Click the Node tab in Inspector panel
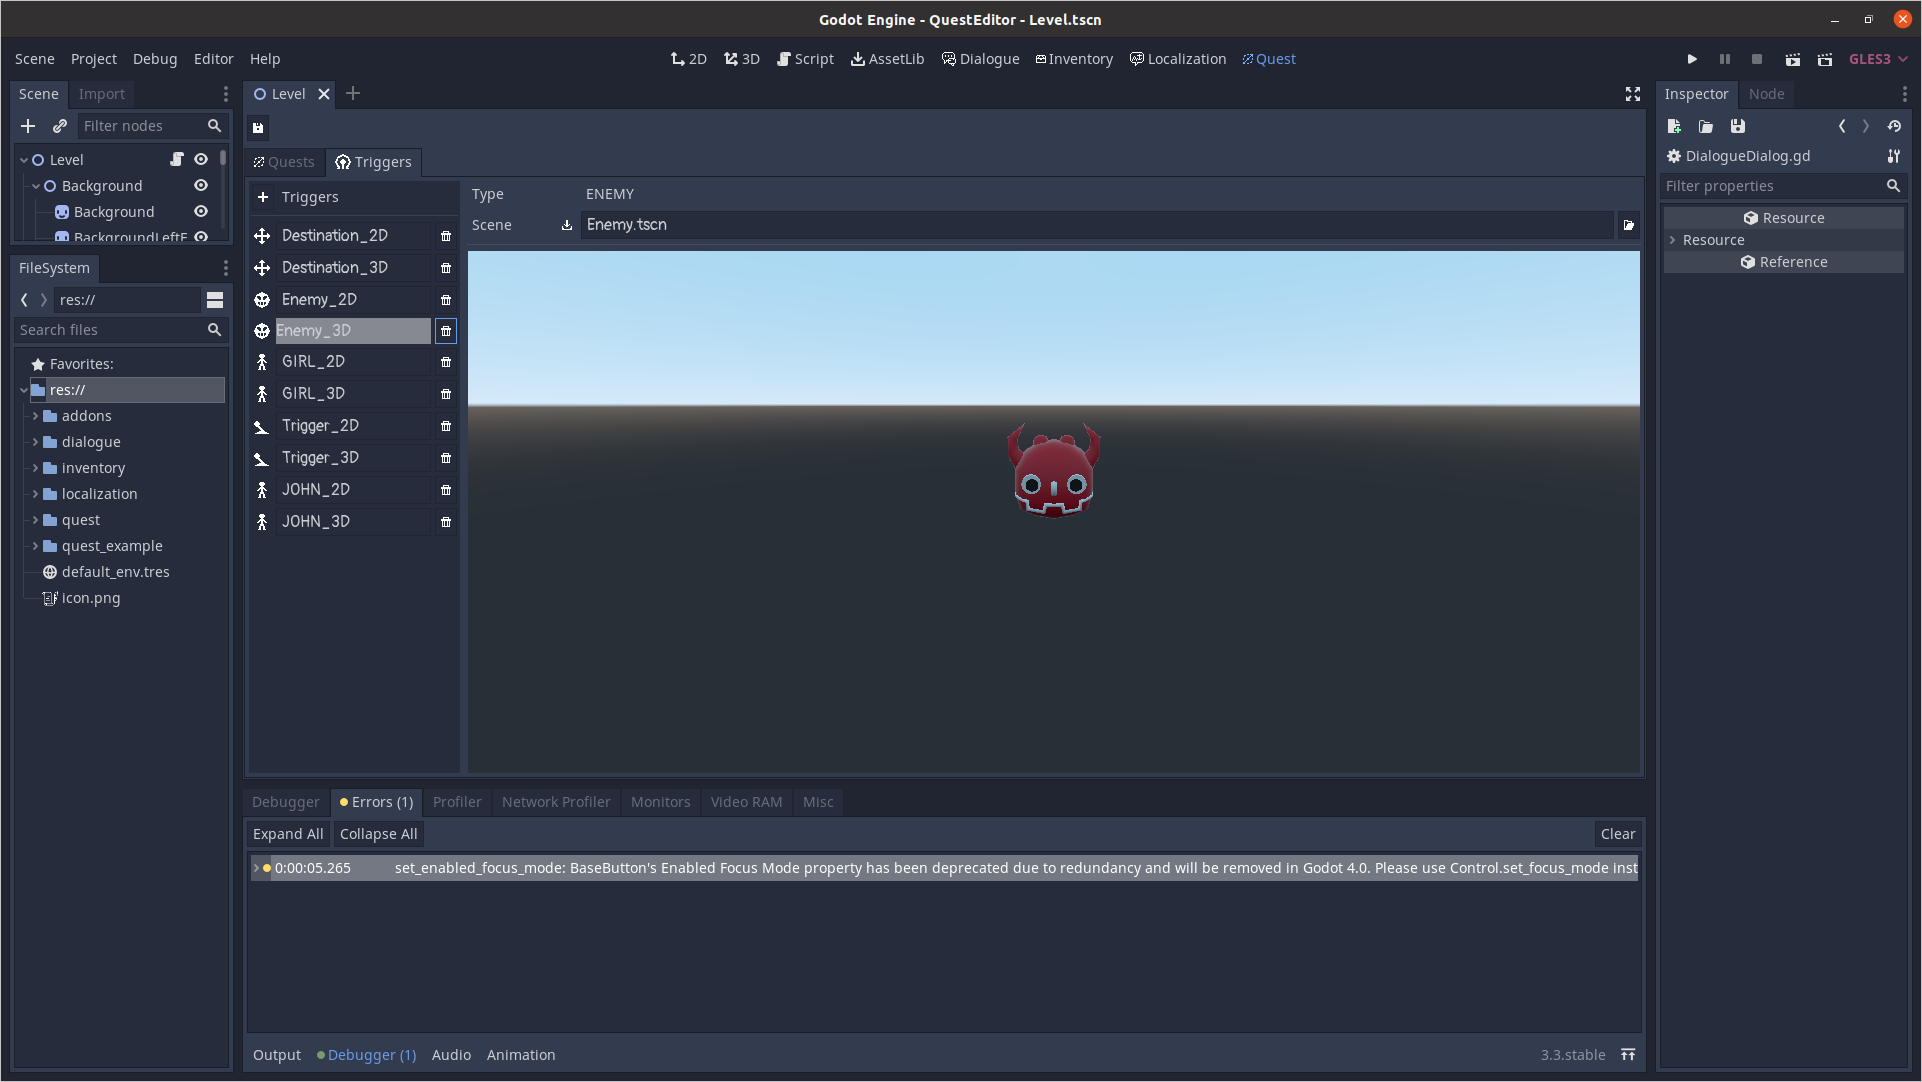1922x1082 pixels. click(1766, 92)
